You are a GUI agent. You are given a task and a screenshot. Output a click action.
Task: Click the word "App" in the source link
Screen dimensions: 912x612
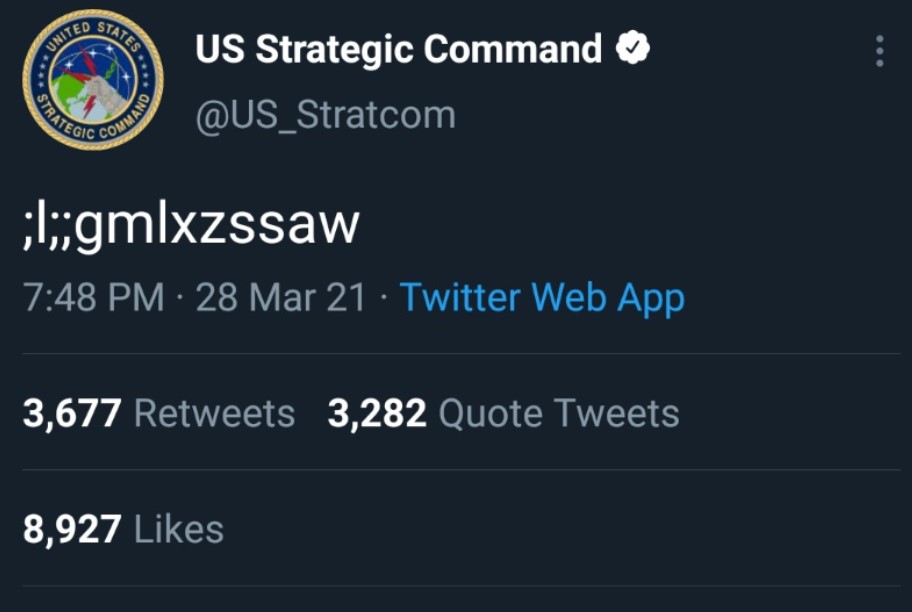(x=650, y=298)
